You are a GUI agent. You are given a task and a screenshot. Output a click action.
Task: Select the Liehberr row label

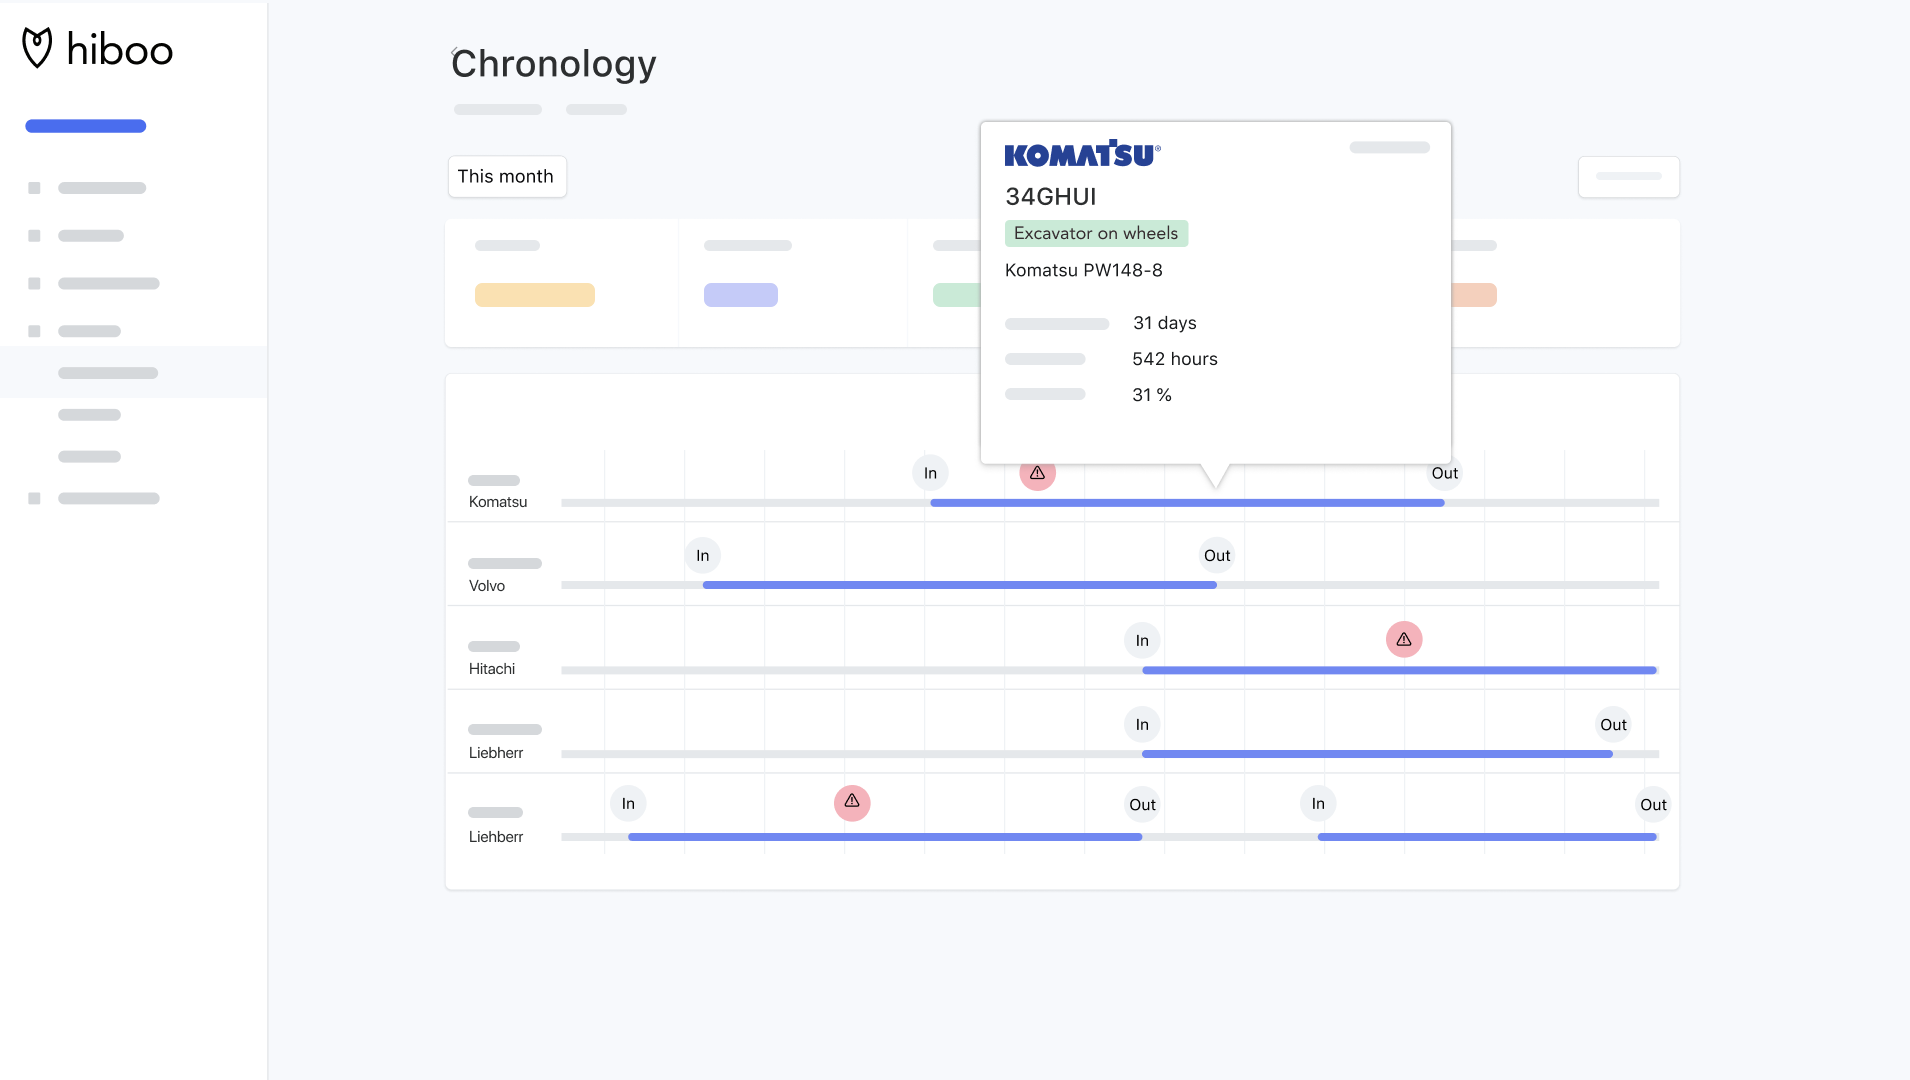496,837
